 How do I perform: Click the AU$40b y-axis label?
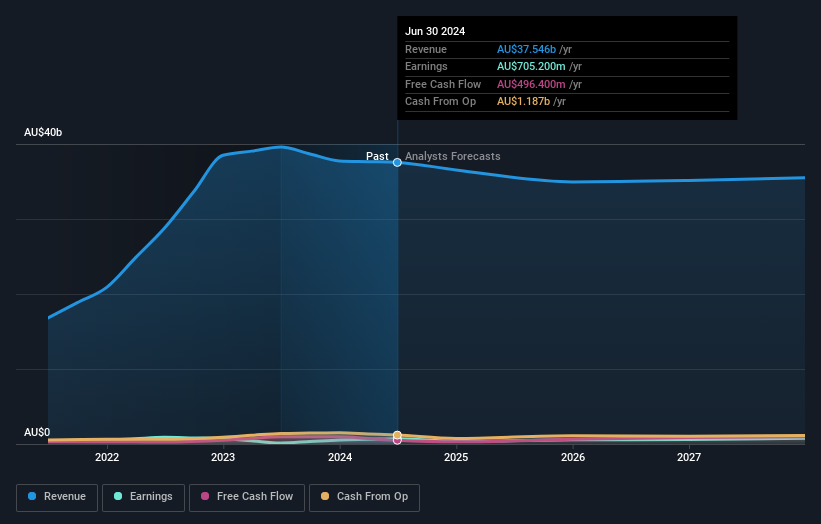pos(43,132)
